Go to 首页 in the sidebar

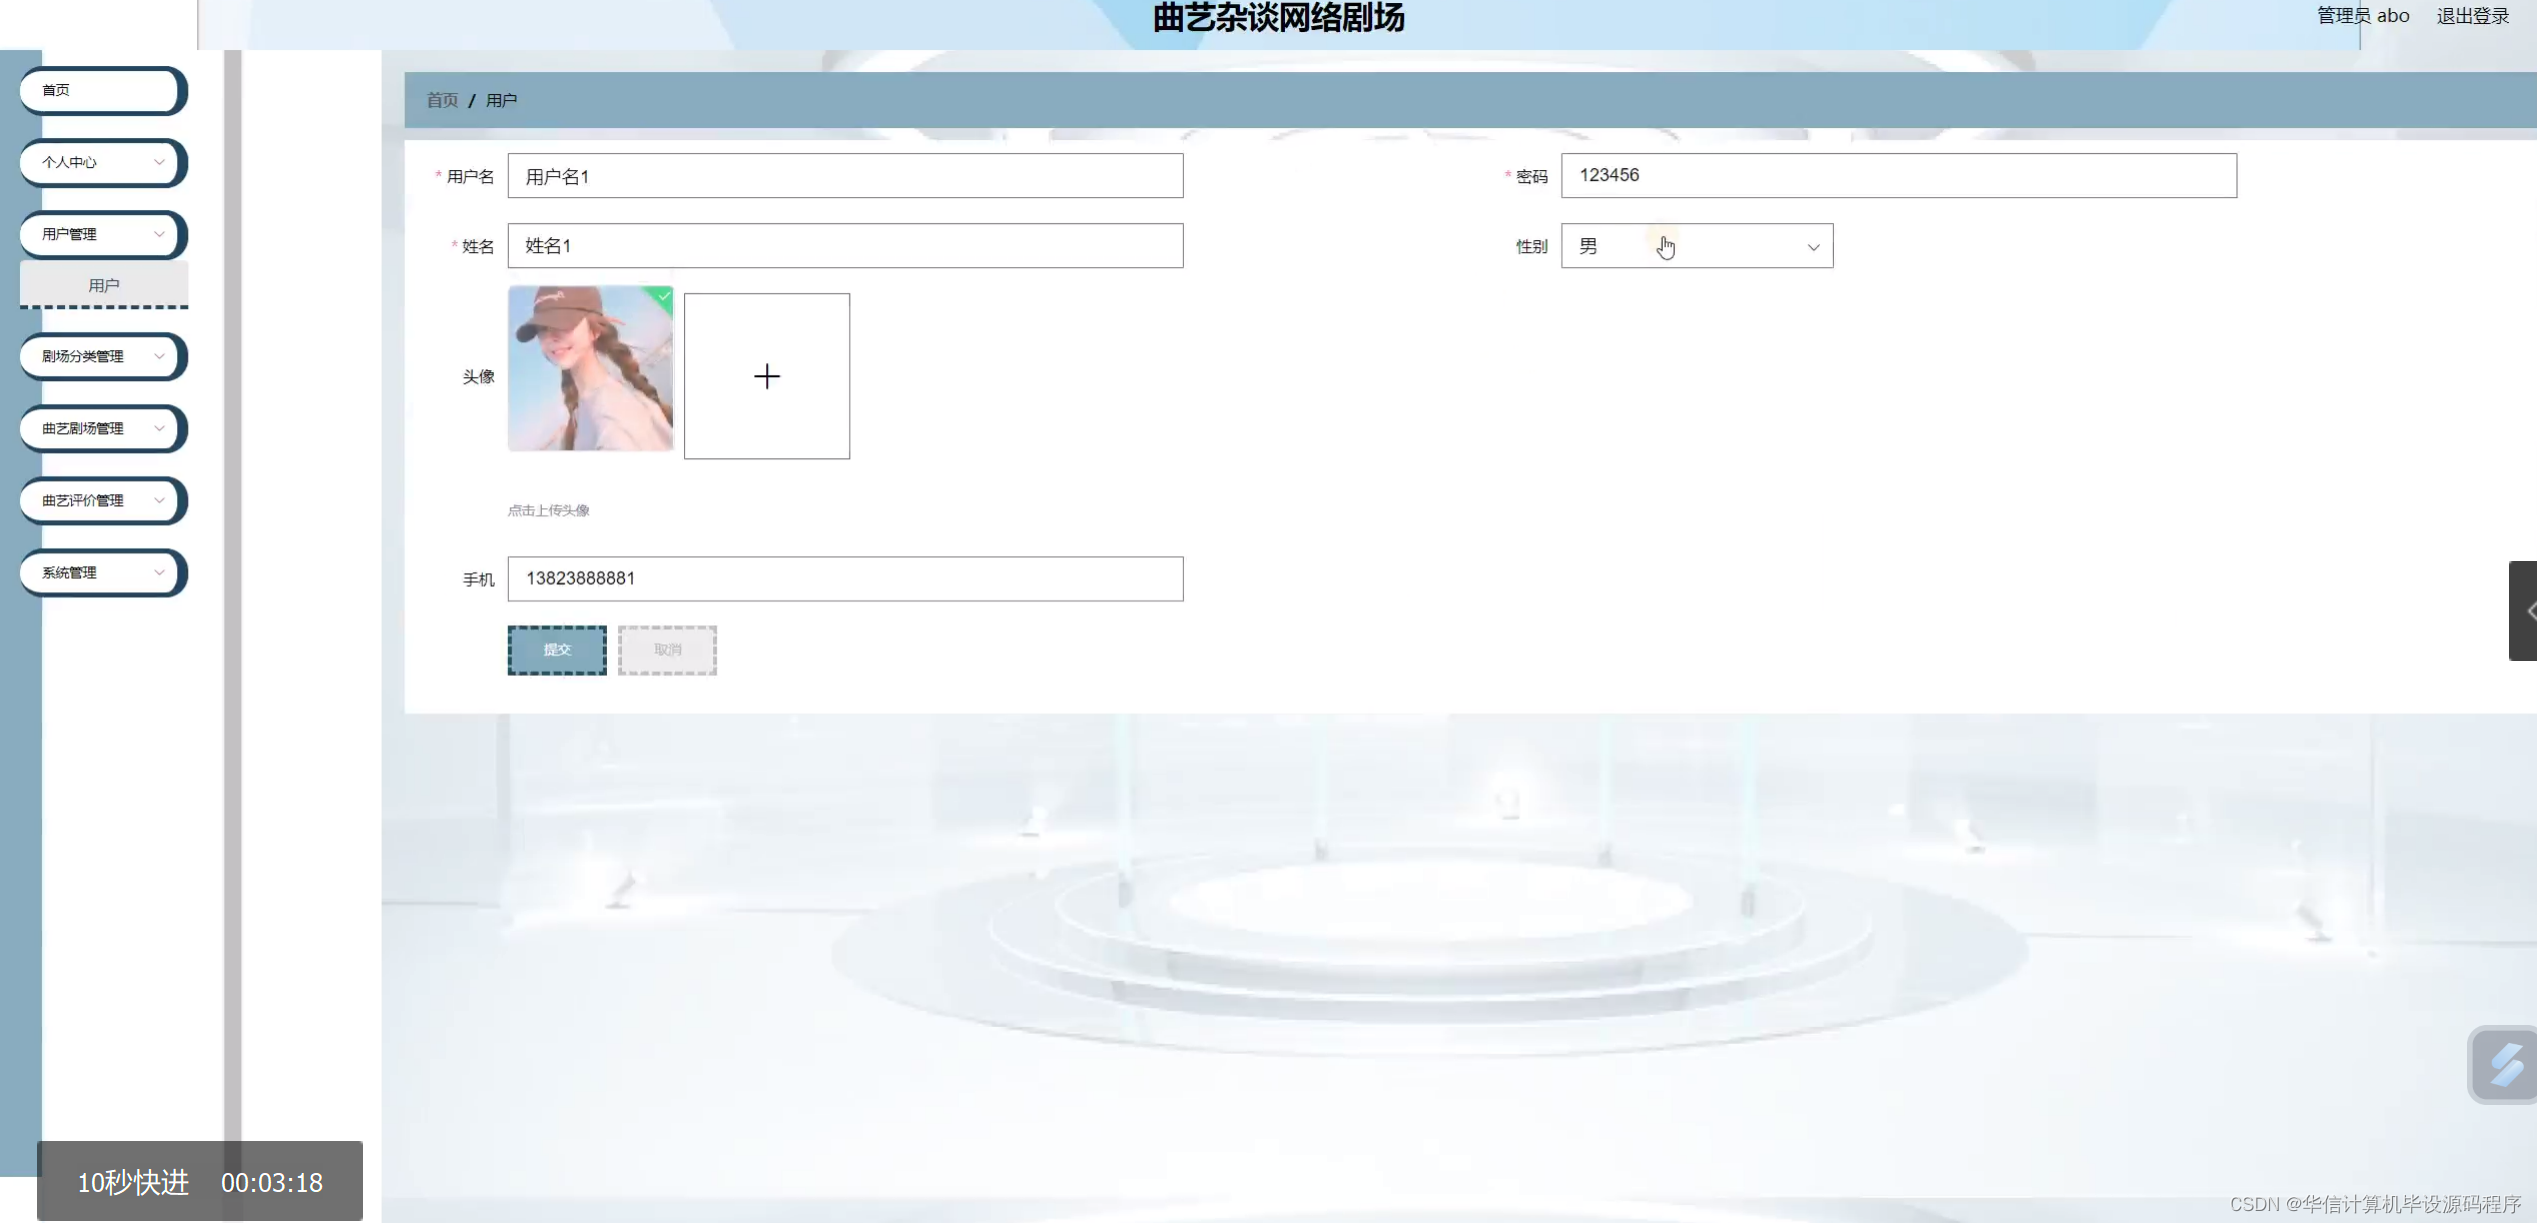102,90
